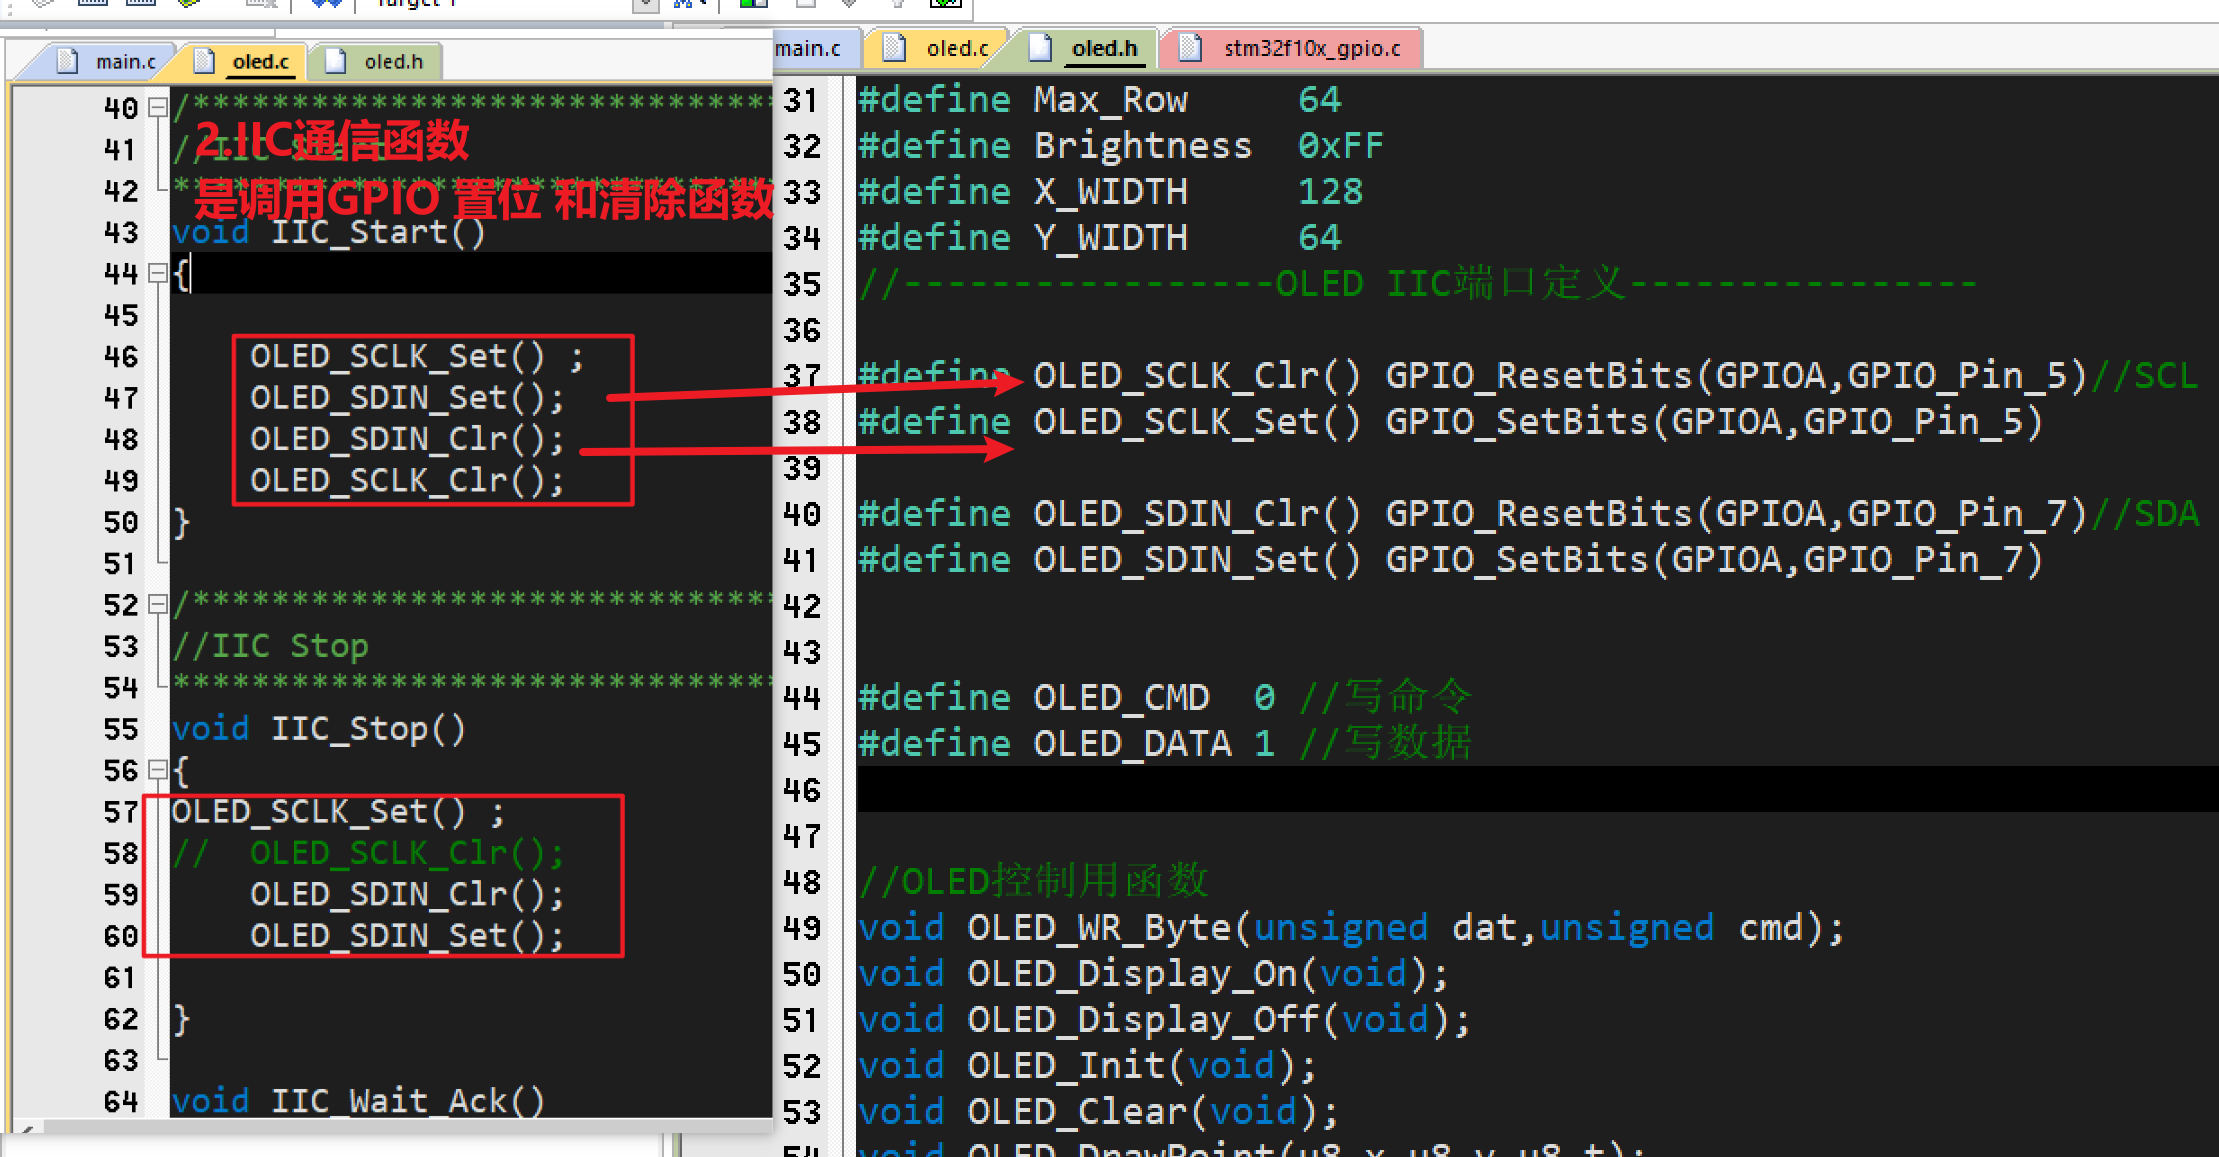The width and height of the screenshot is (2219, 1157).
Task: Click line 59 'OLED_SDIN_Clr();' in IIC_Stop
Action: (407, 894)
